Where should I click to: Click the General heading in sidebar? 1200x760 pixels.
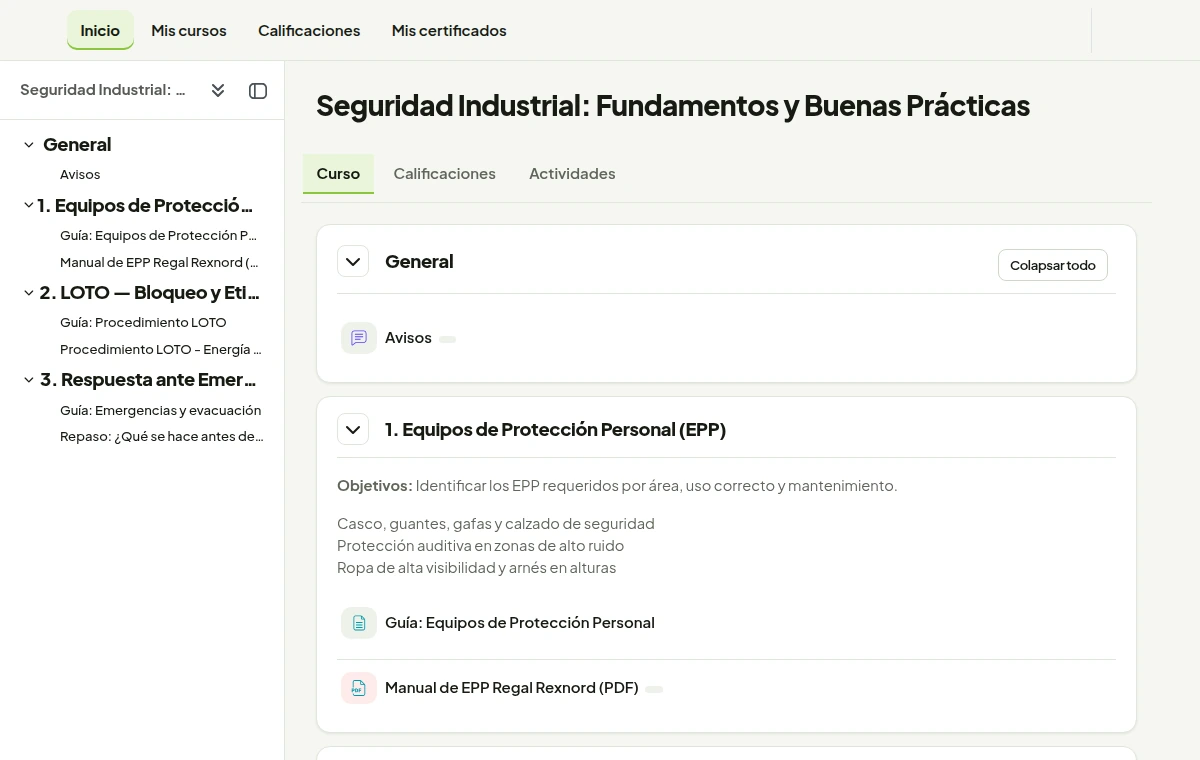pos(77,145)
